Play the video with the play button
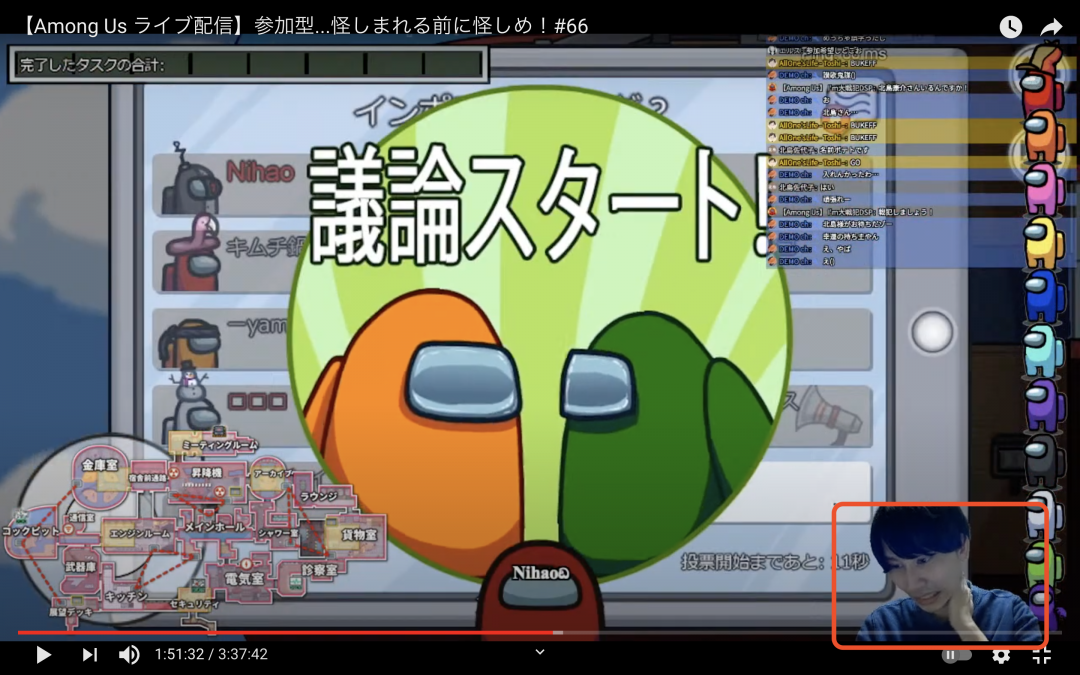Viewport: 1080px width, 675px height. [43, 654]
